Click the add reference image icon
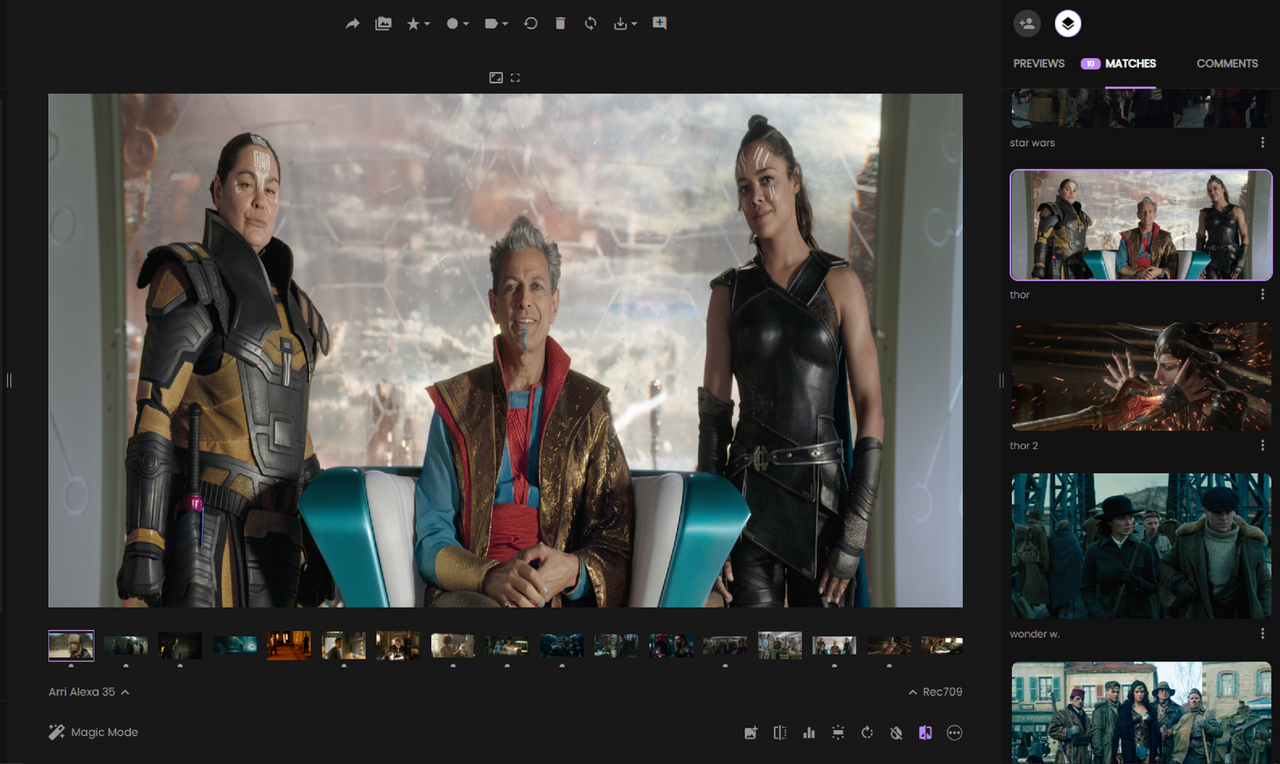 point(751,733)
